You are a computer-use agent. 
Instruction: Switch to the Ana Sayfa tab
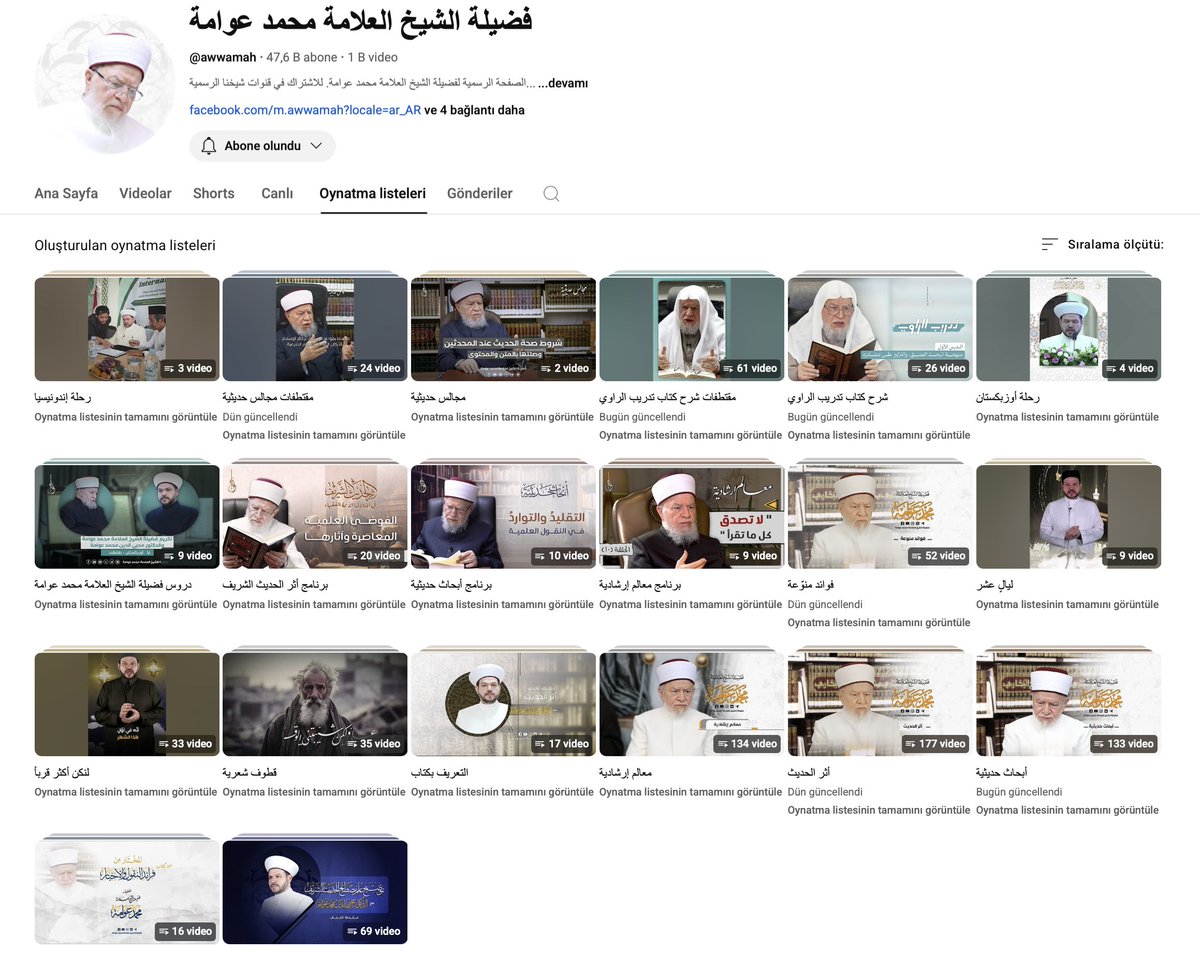(x=66, y=194)
